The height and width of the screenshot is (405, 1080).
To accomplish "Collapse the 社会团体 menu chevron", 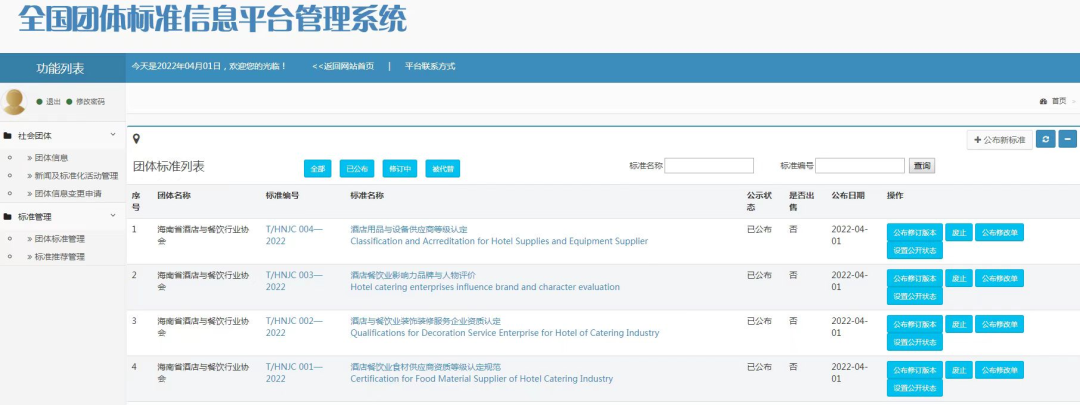I will [113, 135].
